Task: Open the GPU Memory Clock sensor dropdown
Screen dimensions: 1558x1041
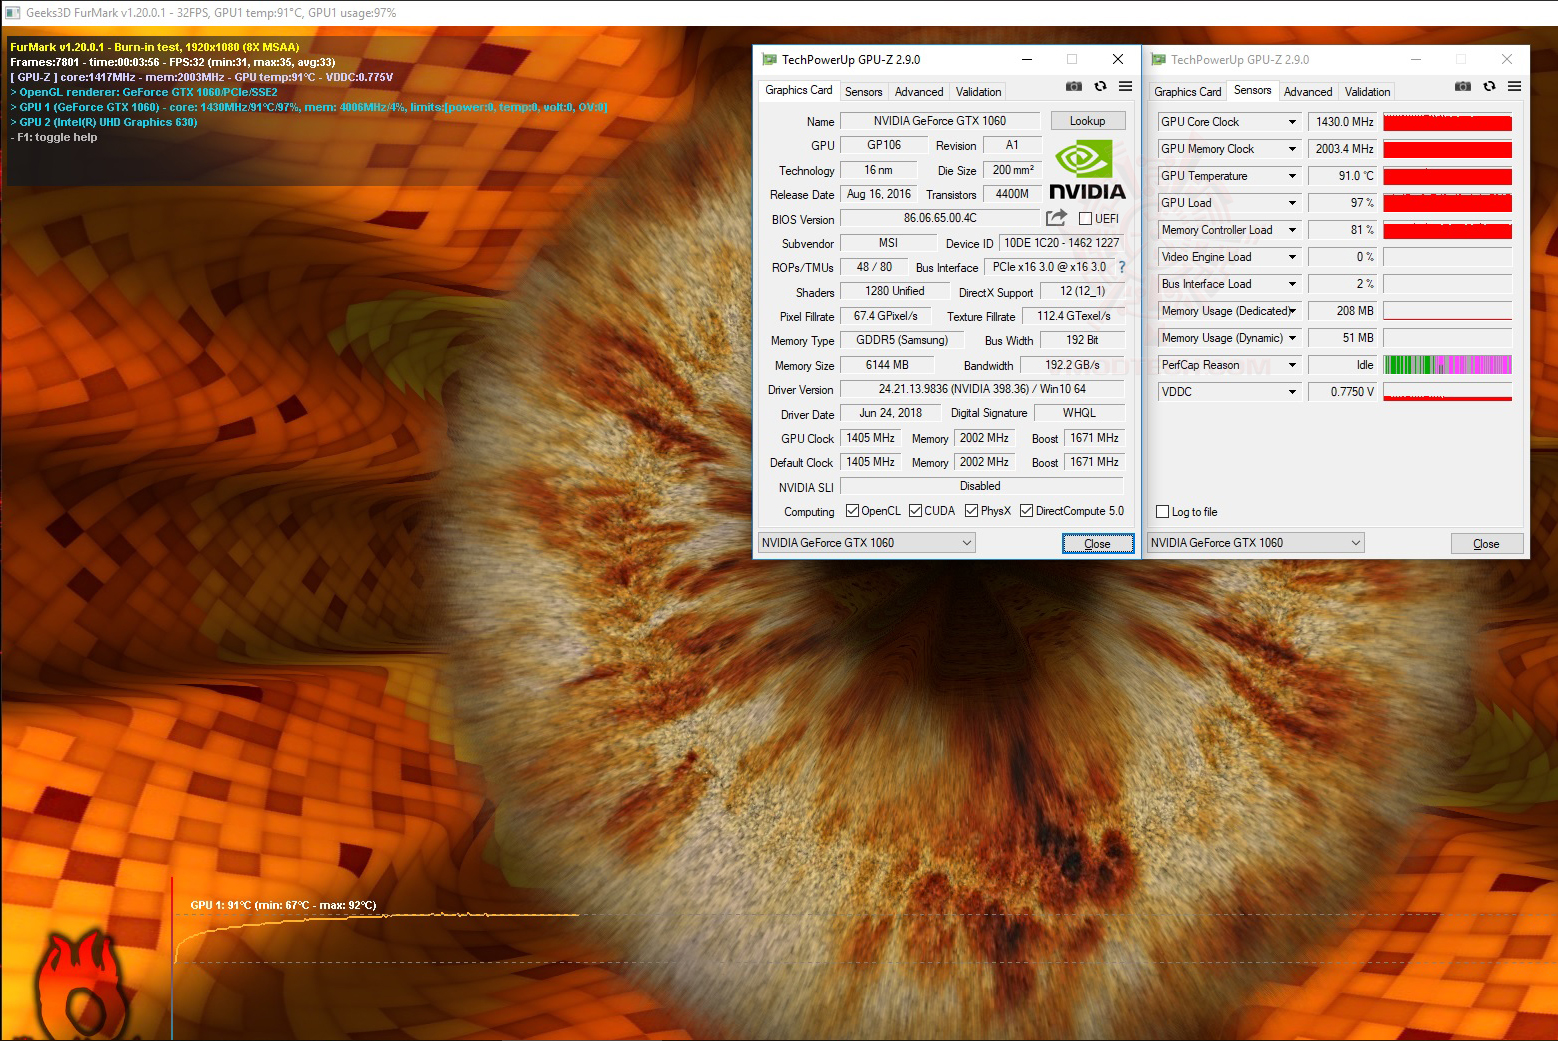Action: [1292, 149]
